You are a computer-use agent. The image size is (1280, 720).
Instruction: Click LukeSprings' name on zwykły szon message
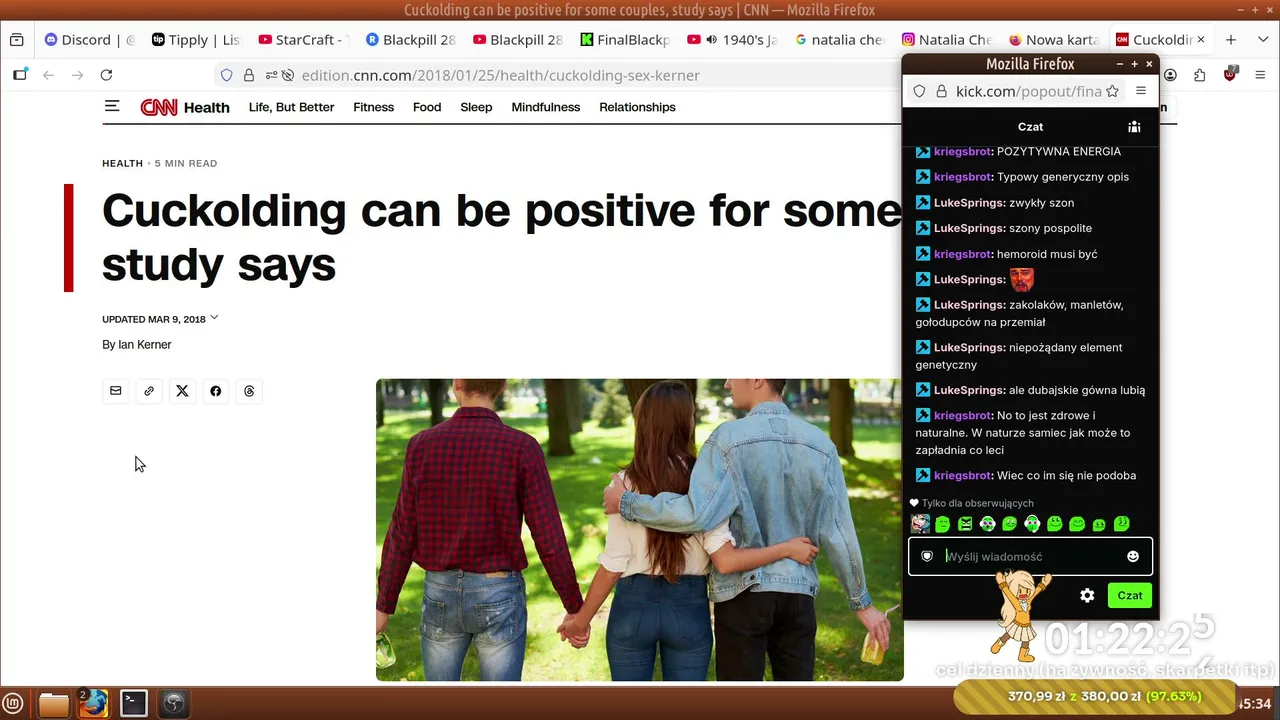969,203
